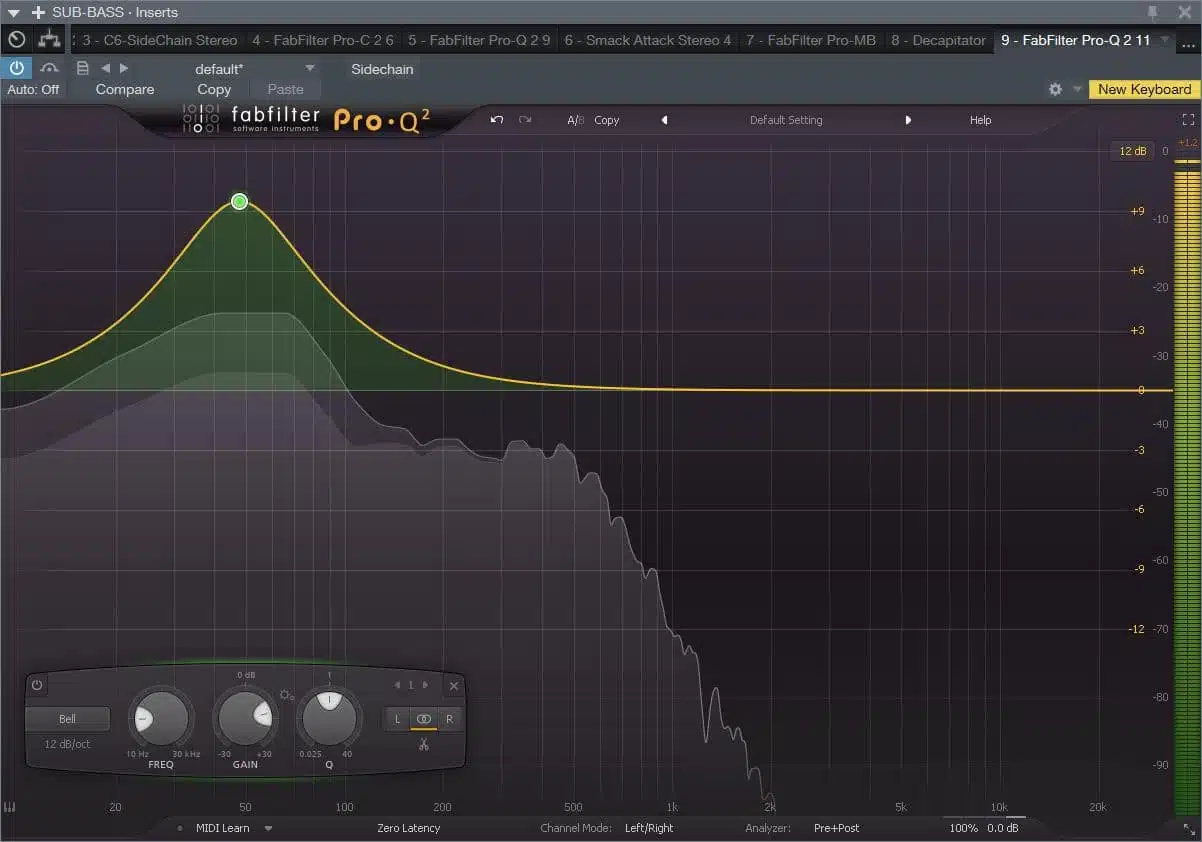Image resolution: width=1202 pixels, height=842 pixels.
Task: Set band to stereo linked mode
Action: 424,719
